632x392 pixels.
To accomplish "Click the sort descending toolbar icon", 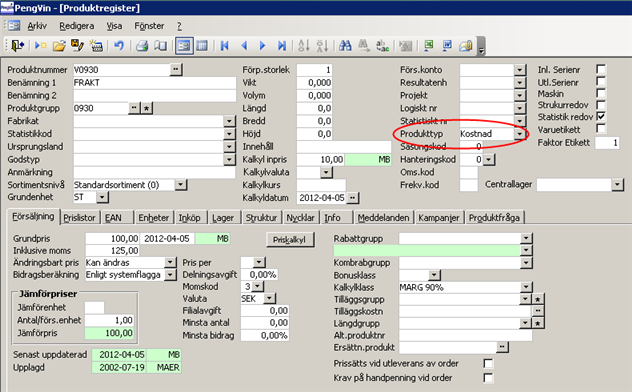I will (322, 46).
